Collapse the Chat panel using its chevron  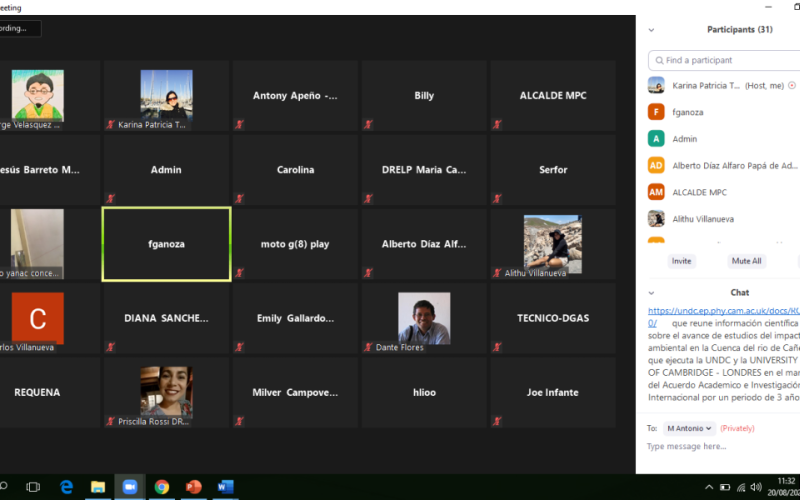pyautogui.click(x=652, y=293)
